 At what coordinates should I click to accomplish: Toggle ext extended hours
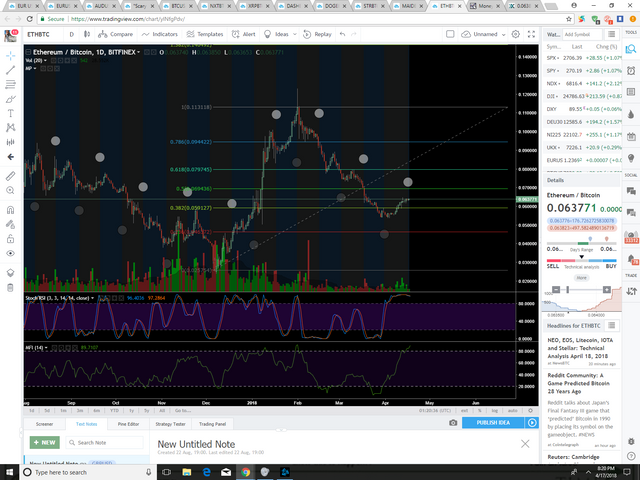coord(464,411)
